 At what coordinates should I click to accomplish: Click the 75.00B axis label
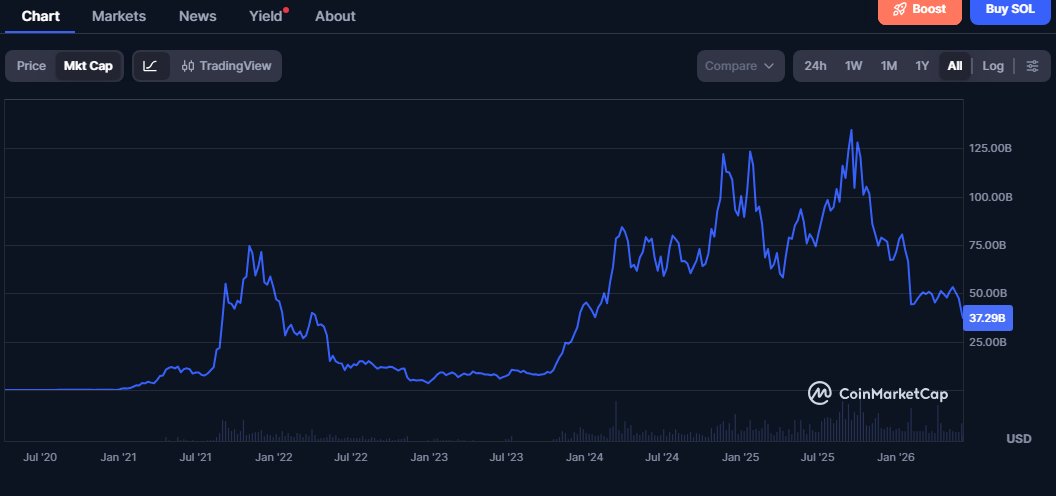pyautogui.click(x=989, y=245)
